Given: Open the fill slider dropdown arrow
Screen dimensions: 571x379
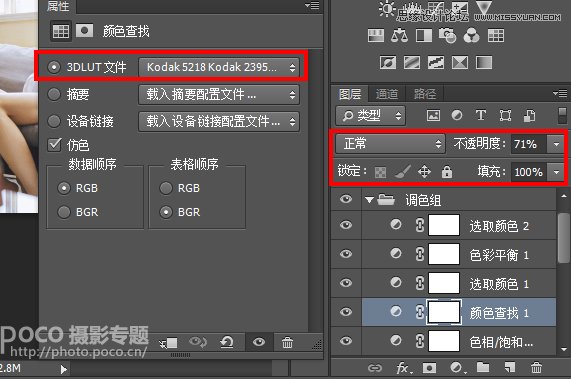Looking at the screenshot, I should (556, 171).
